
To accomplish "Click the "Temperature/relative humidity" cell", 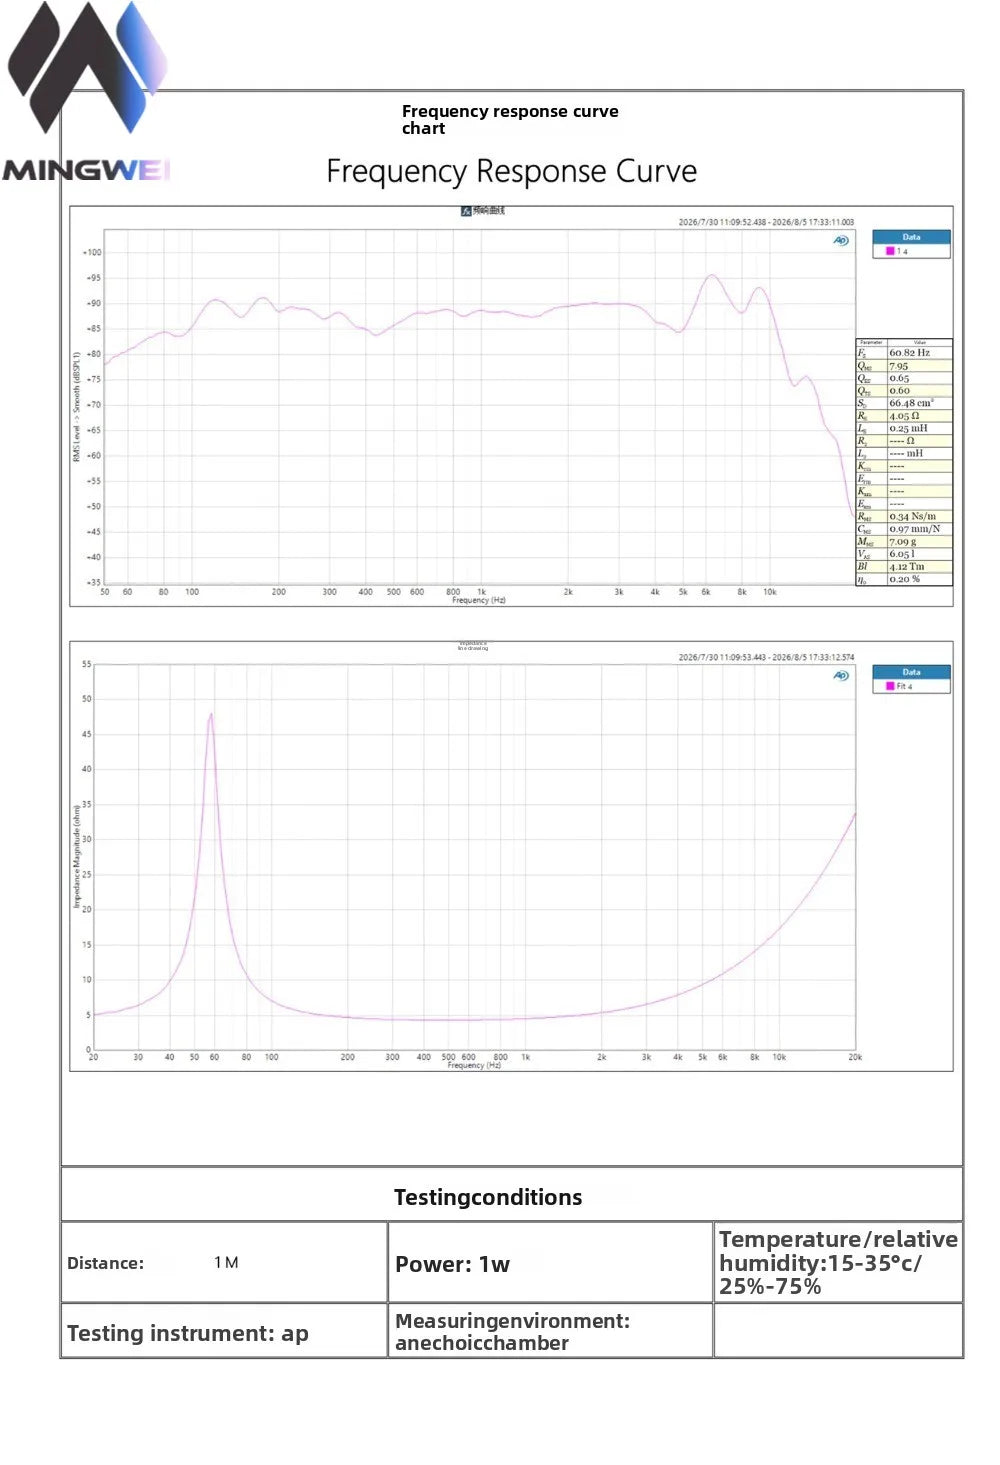I will tap(838, 1263).
